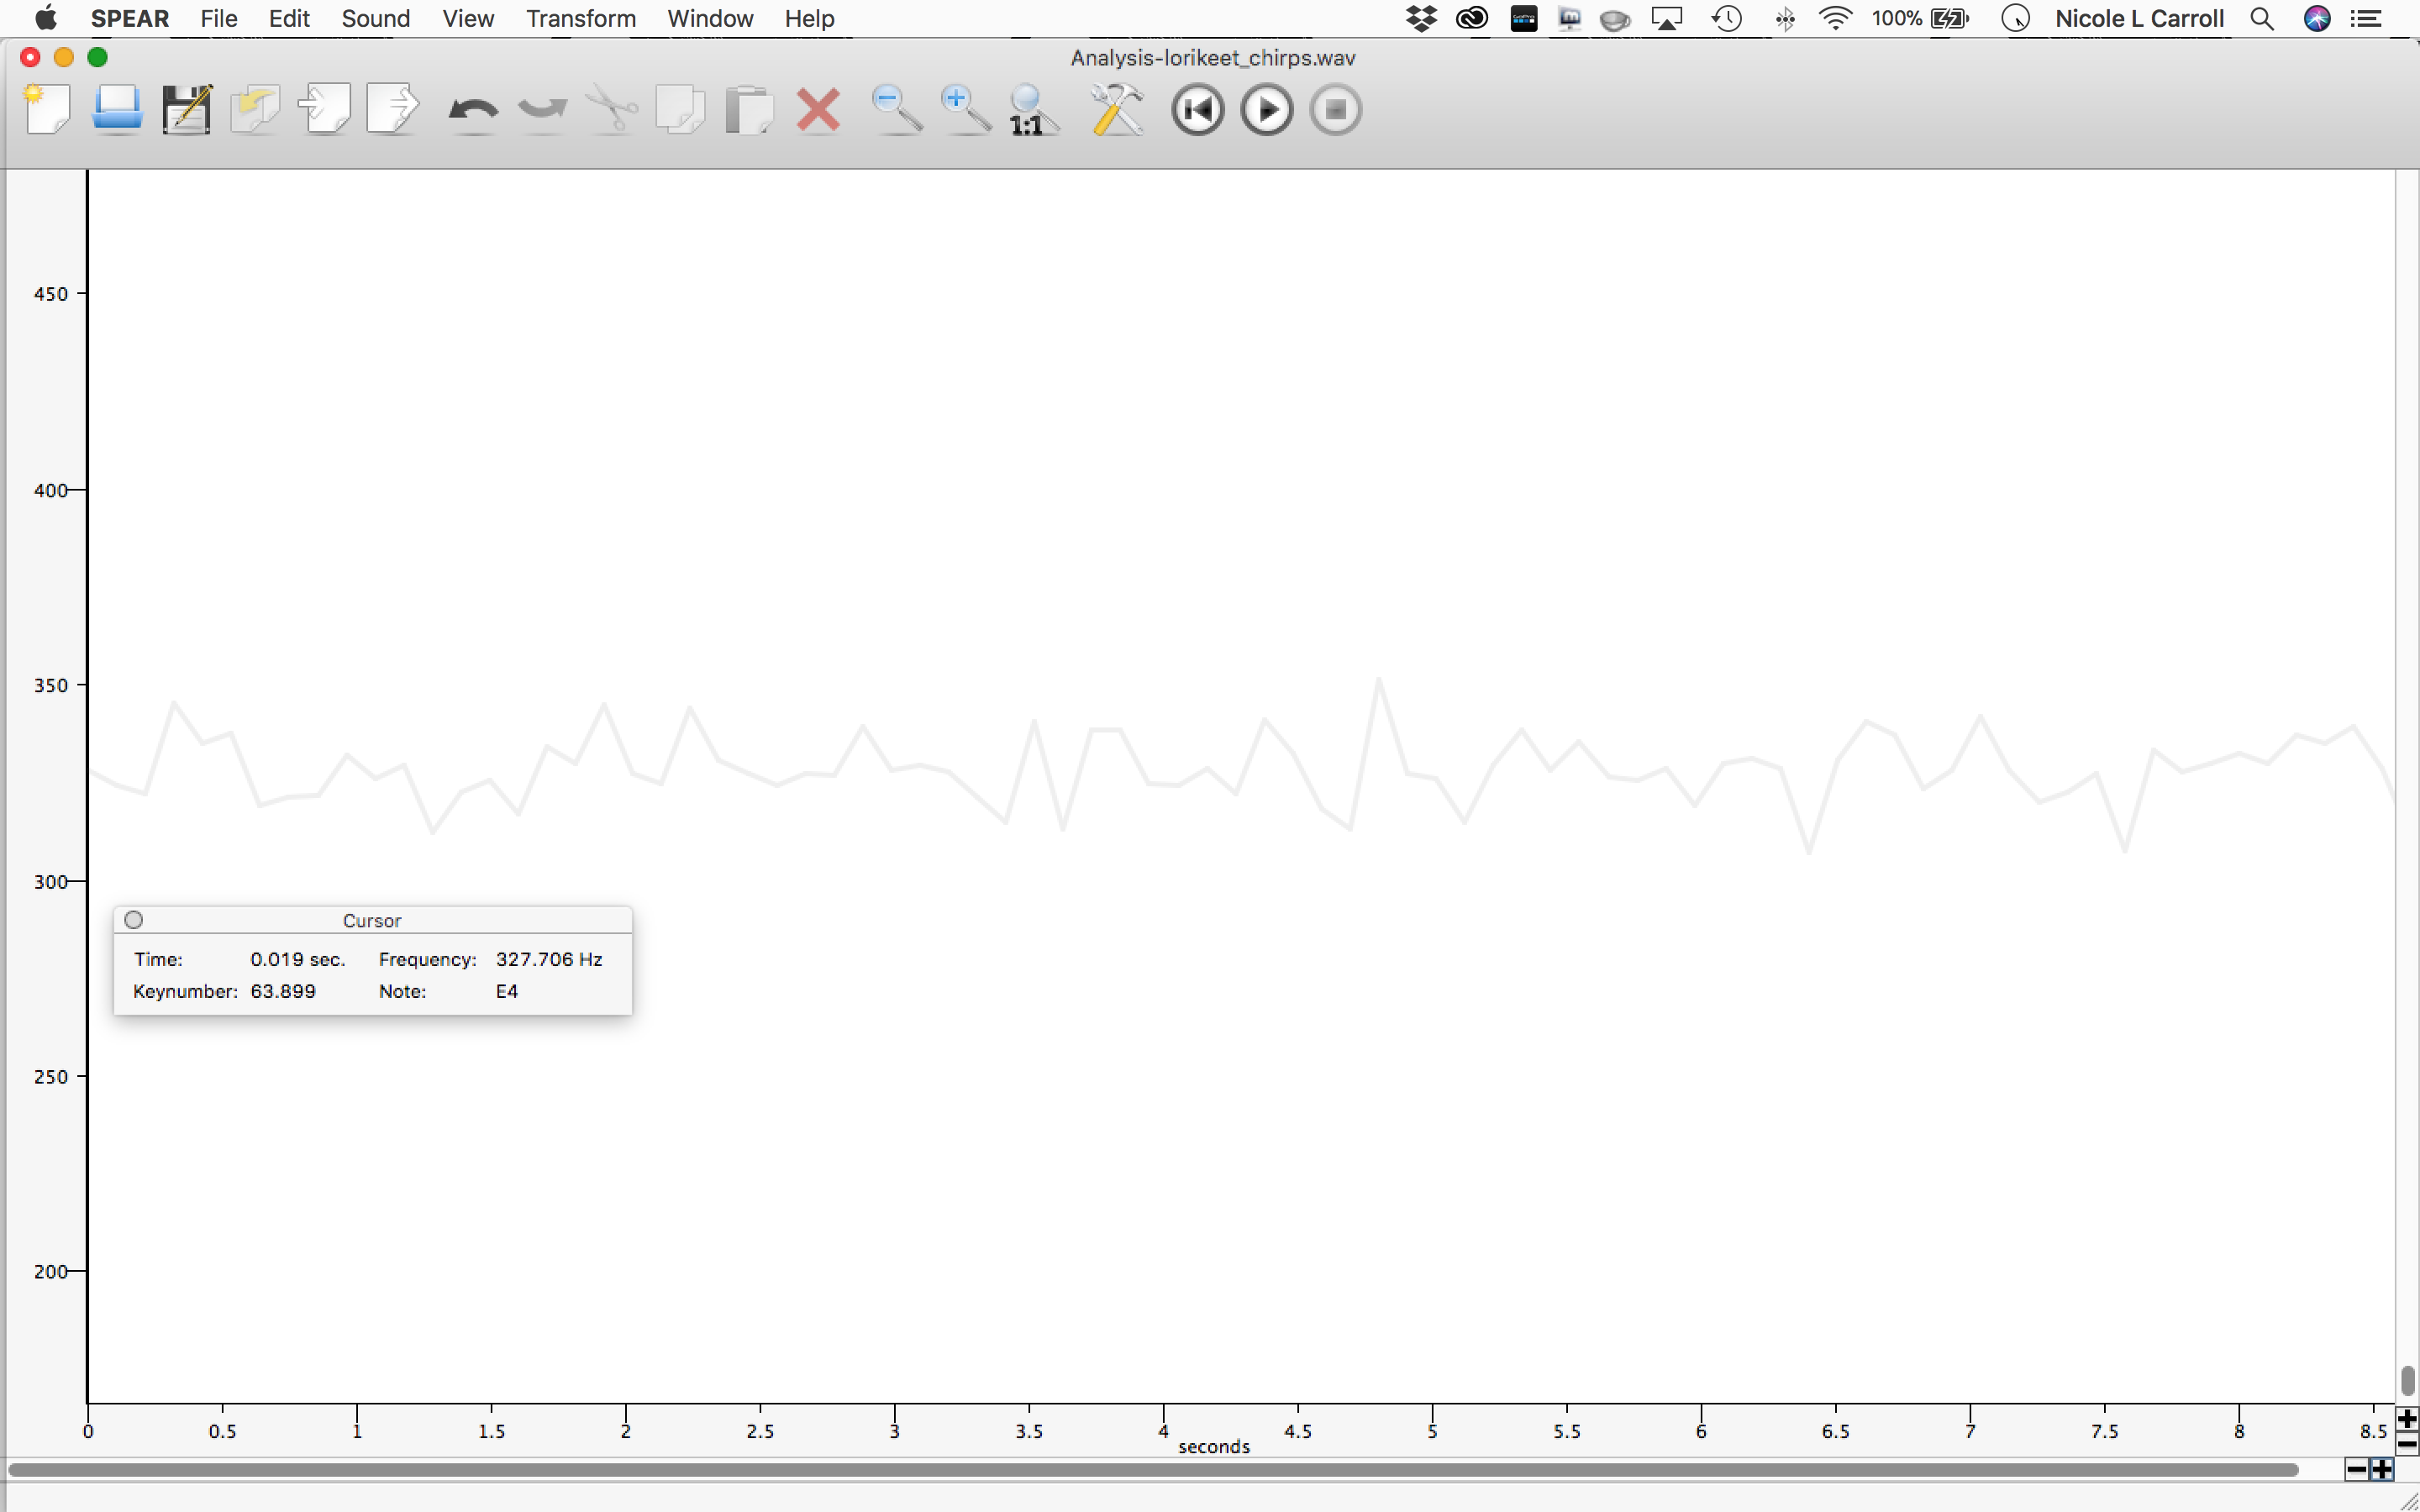Open preferences with hammer and wrench icon

point(1116,109)
